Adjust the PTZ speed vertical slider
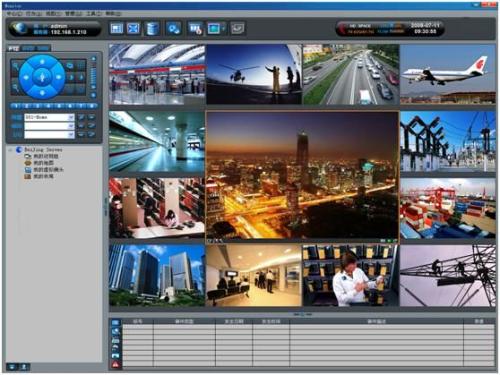Screen dimensions: 500x375 click(x=93, y=77)
